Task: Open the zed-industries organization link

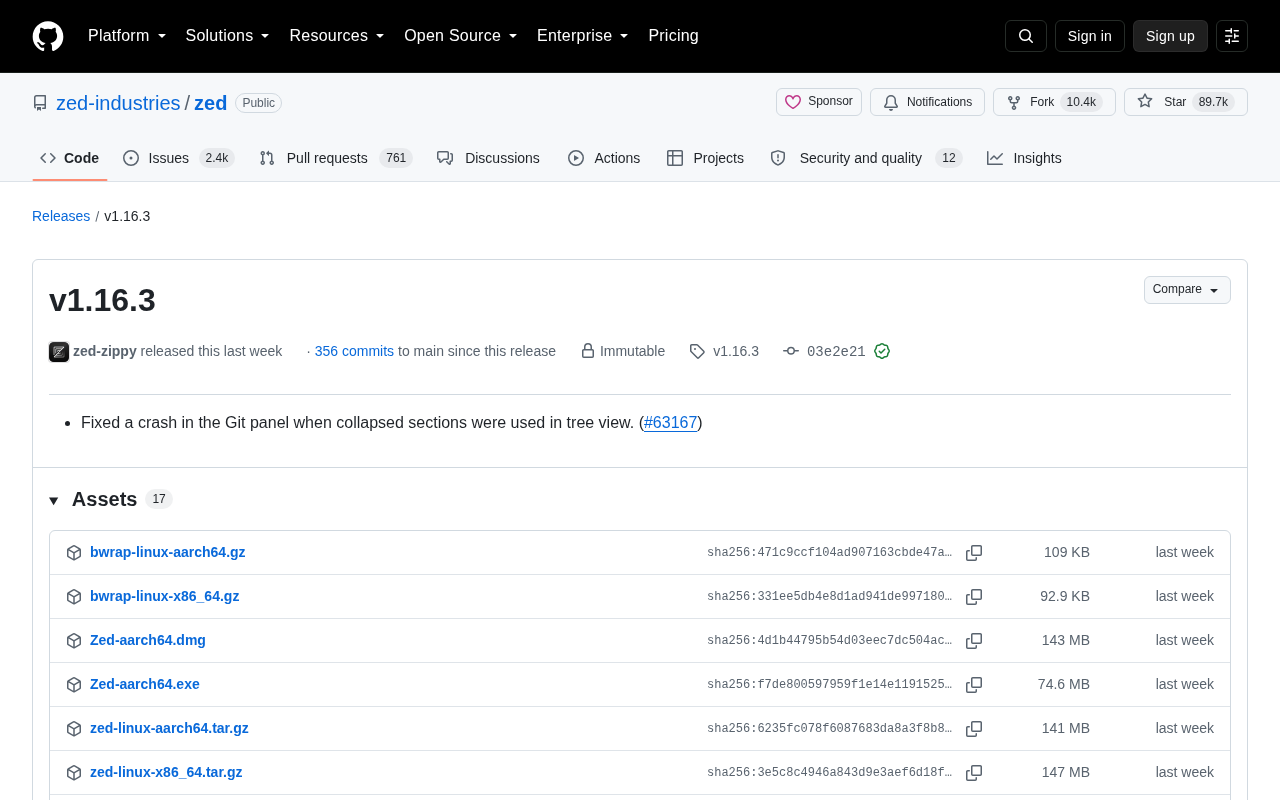Action: pos(118,103)
